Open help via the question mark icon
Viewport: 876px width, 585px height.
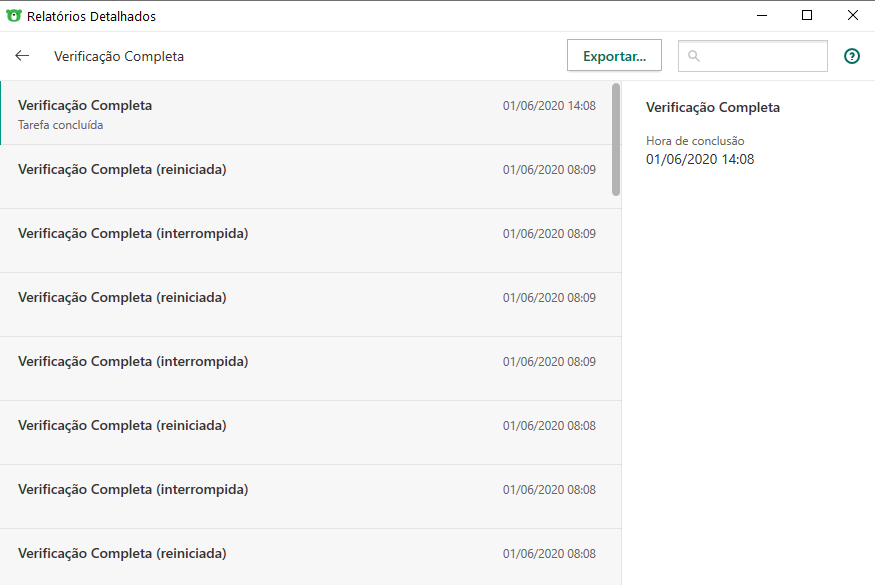(x=852, y=56)
